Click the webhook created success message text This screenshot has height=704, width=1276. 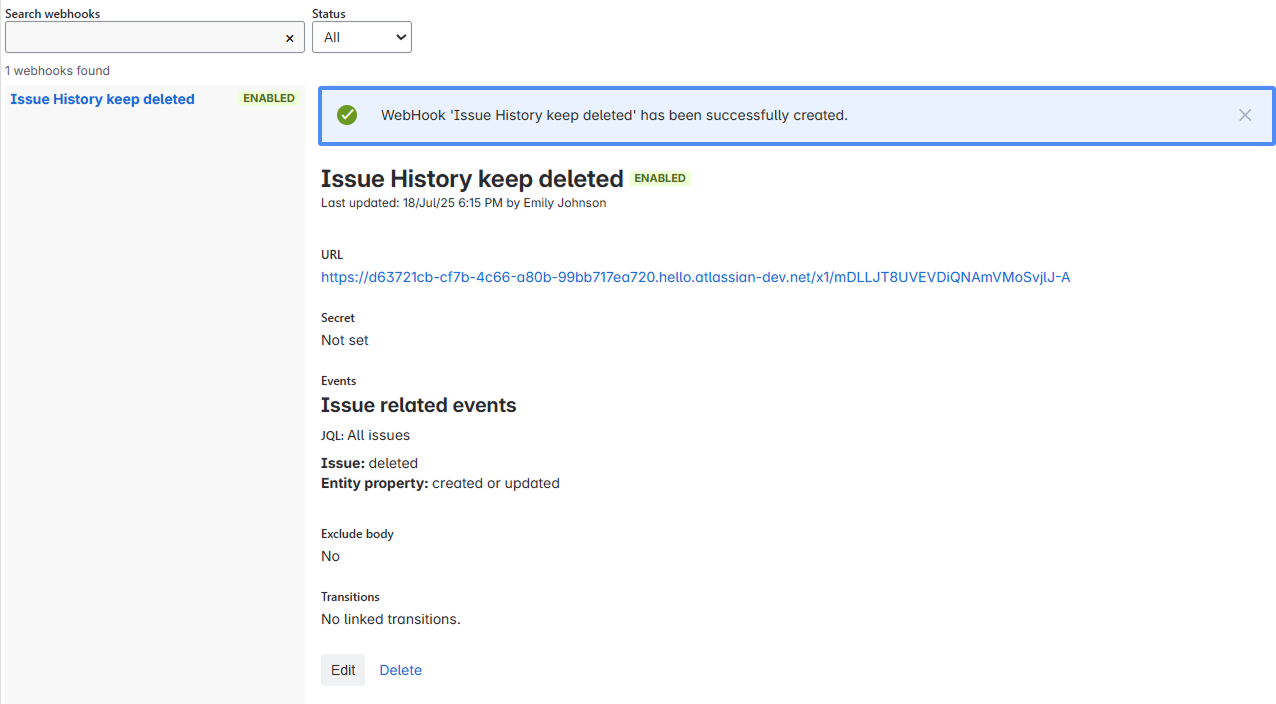(x=614, y=115)
